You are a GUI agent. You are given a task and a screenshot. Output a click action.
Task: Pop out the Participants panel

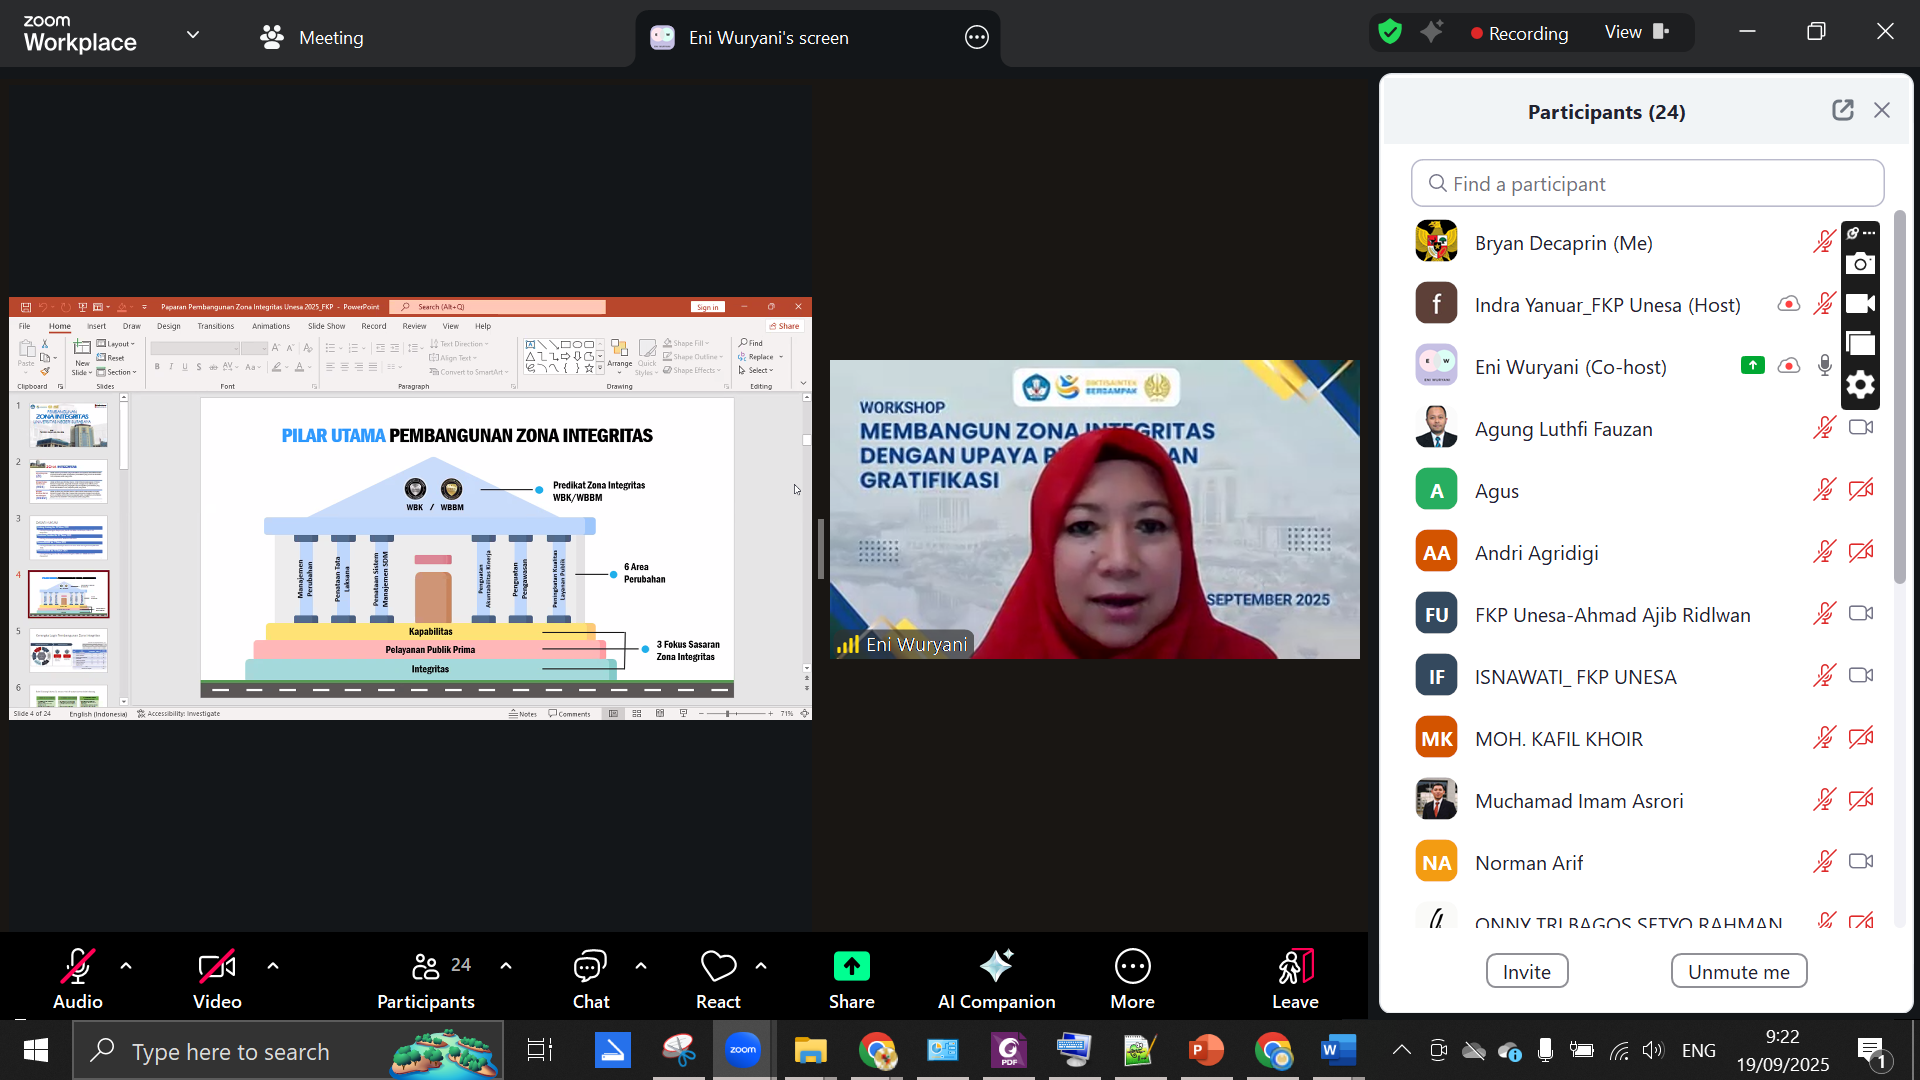1842,111
